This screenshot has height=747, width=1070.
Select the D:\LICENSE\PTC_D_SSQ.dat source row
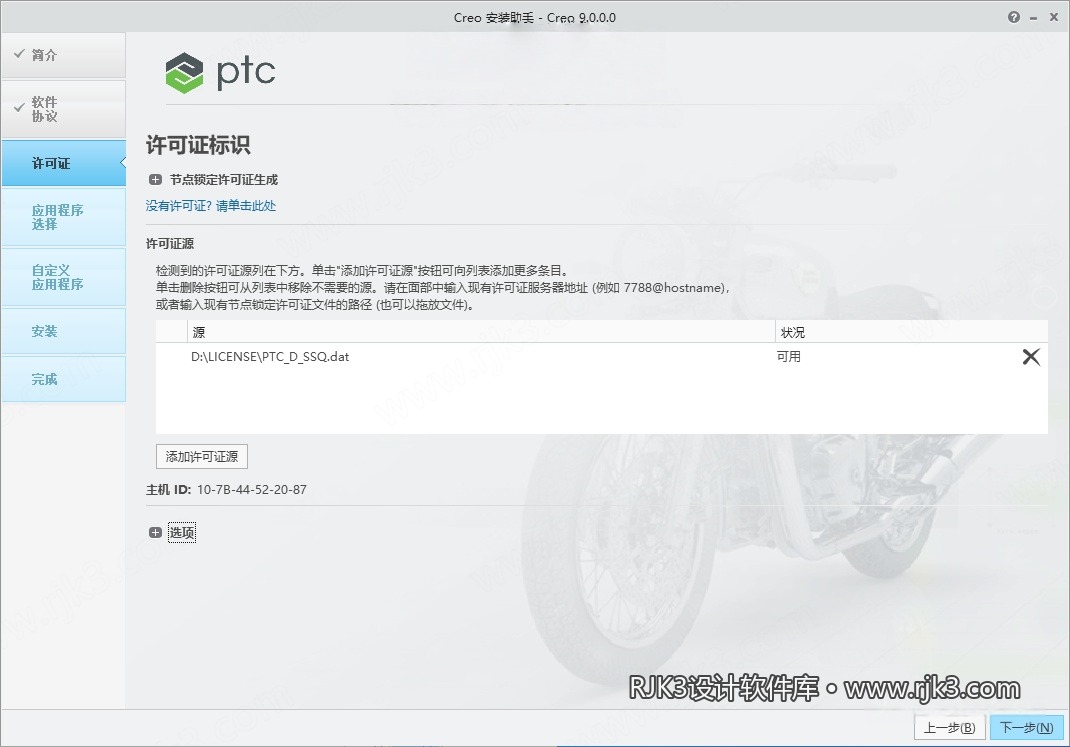(601, 357)
